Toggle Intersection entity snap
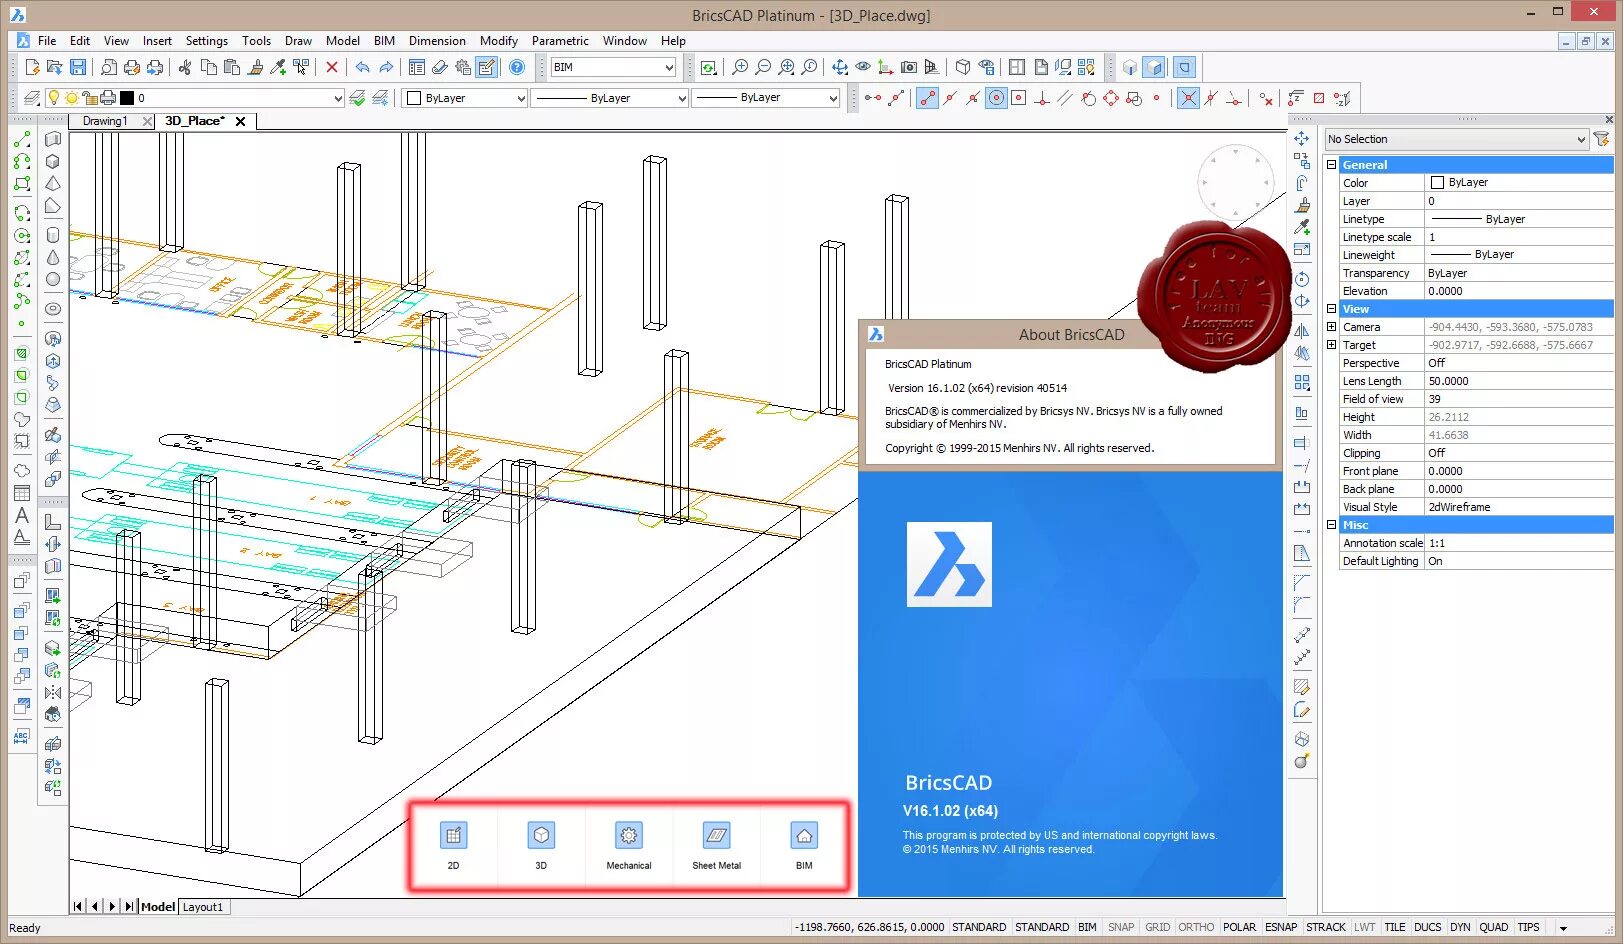This screenshot has width=1623, height=944. tap(1188, 98)
